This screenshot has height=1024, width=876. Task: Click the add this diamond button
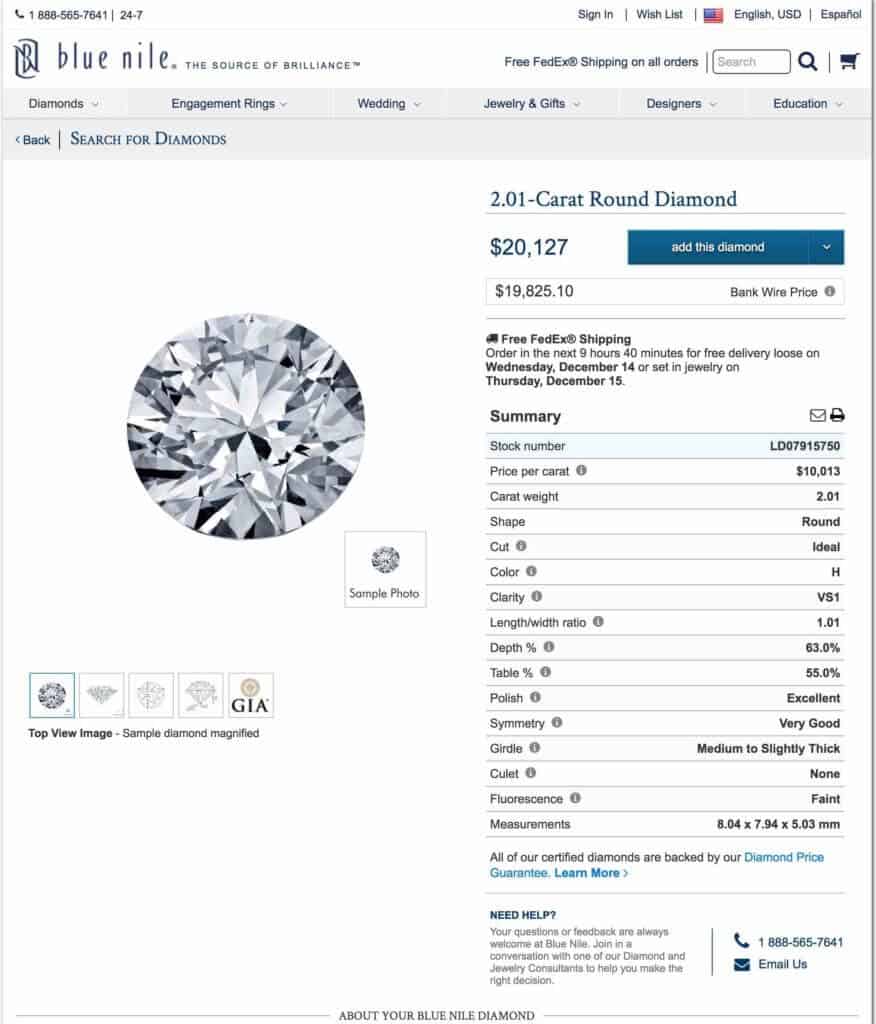718,247
